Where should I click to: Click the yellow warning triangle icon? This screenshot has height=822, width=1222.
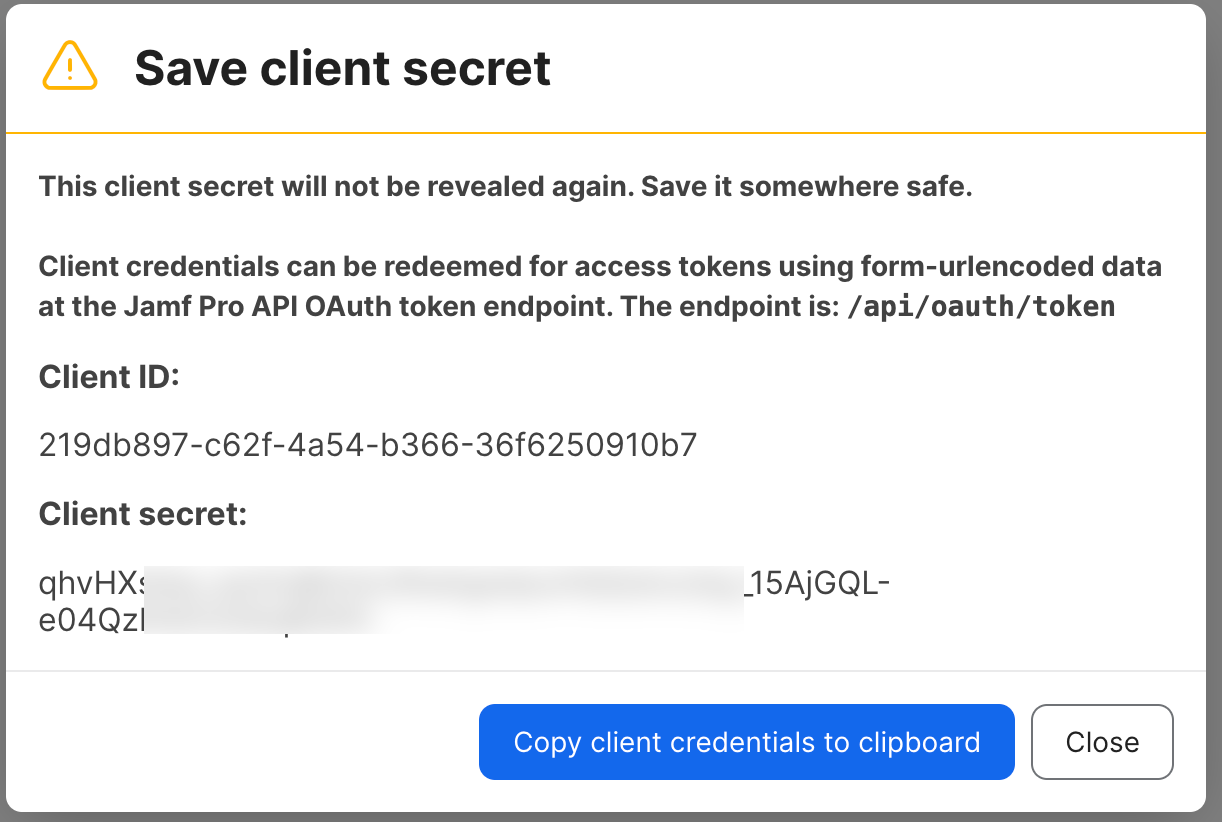tap(70, 67)
